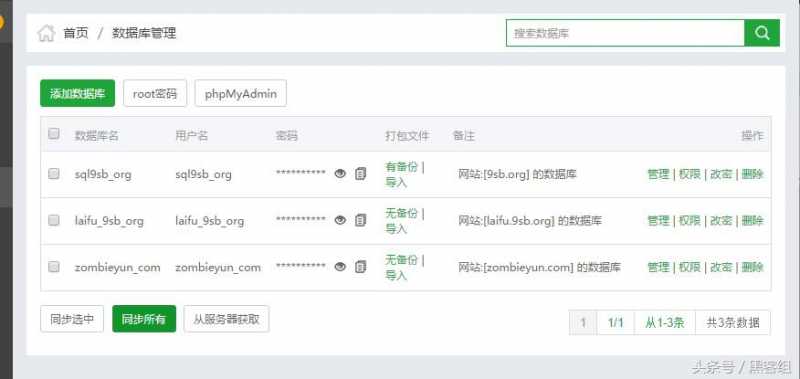This screenshot has height=379, width=800.
Task: Click 管理 for sql9sb_org database
Action: pos(658,174)
